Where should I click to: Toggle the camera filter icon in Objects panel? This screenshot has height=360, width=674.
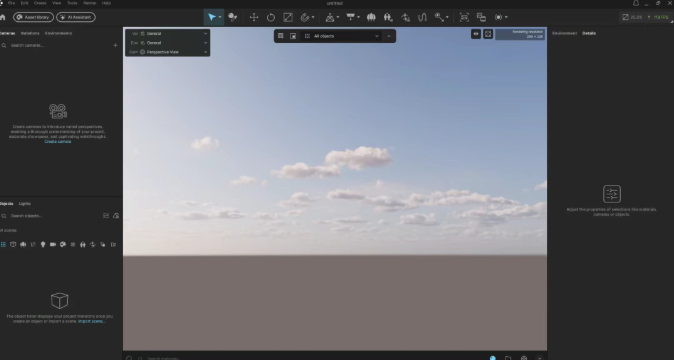click(x=53, y=244)
